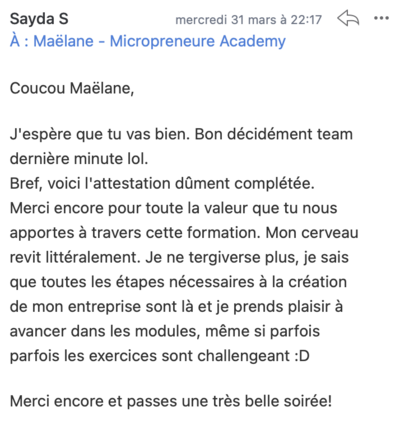Click the 'Coucou Maëlane,' greeting line
This screenshot has height=421, width=400.
(x=72, y=89)
